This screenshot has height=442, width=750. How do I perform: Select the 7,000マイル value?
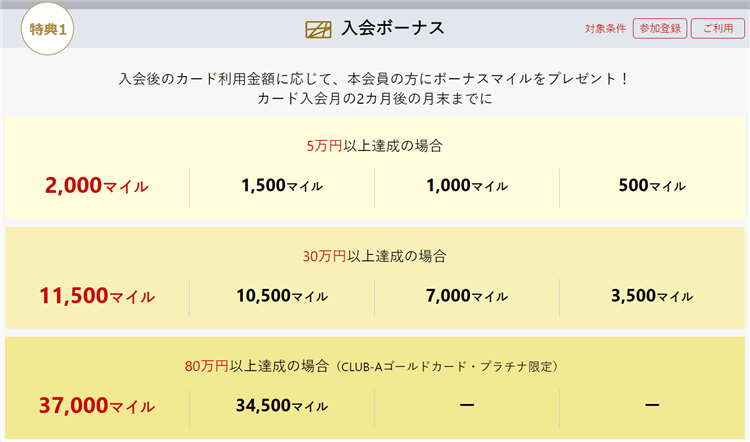coord(466,296)
